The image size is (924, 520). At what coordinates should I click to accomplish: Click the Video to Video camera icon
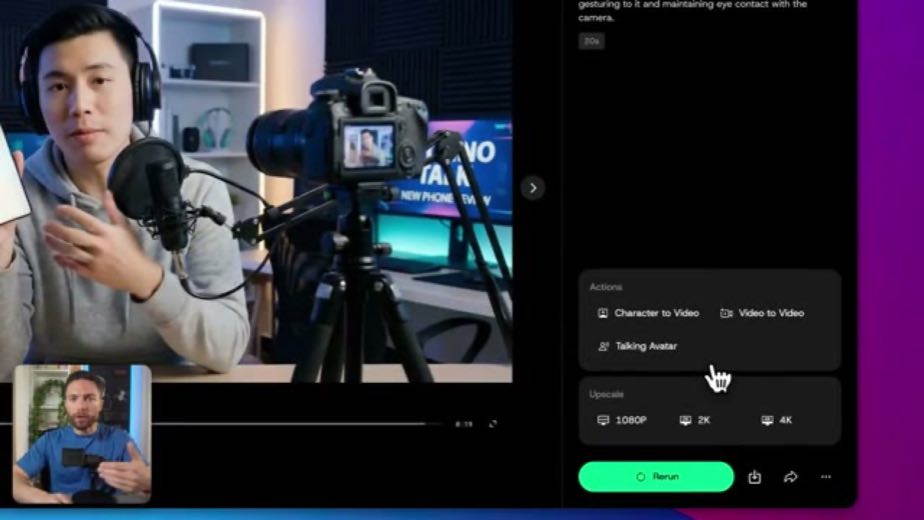(726, 313)
